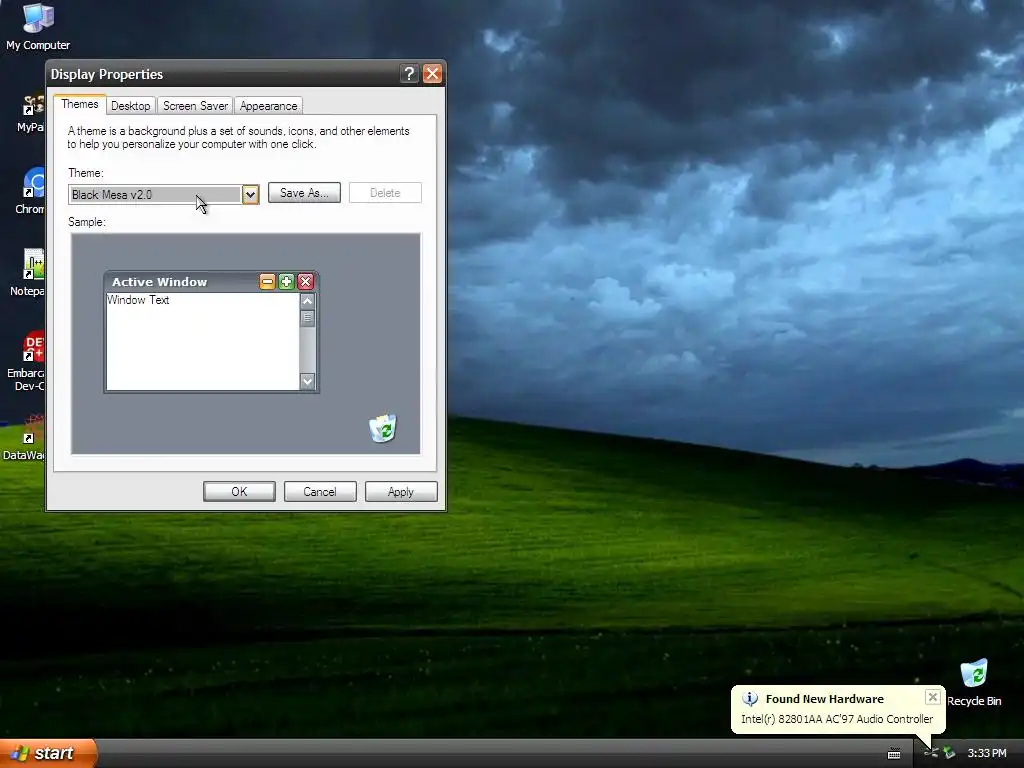The height and width of the screenshot is (768, 1024).
Task: Expand the Theme dropdown arrow
Action: click(x=250, y=195)
